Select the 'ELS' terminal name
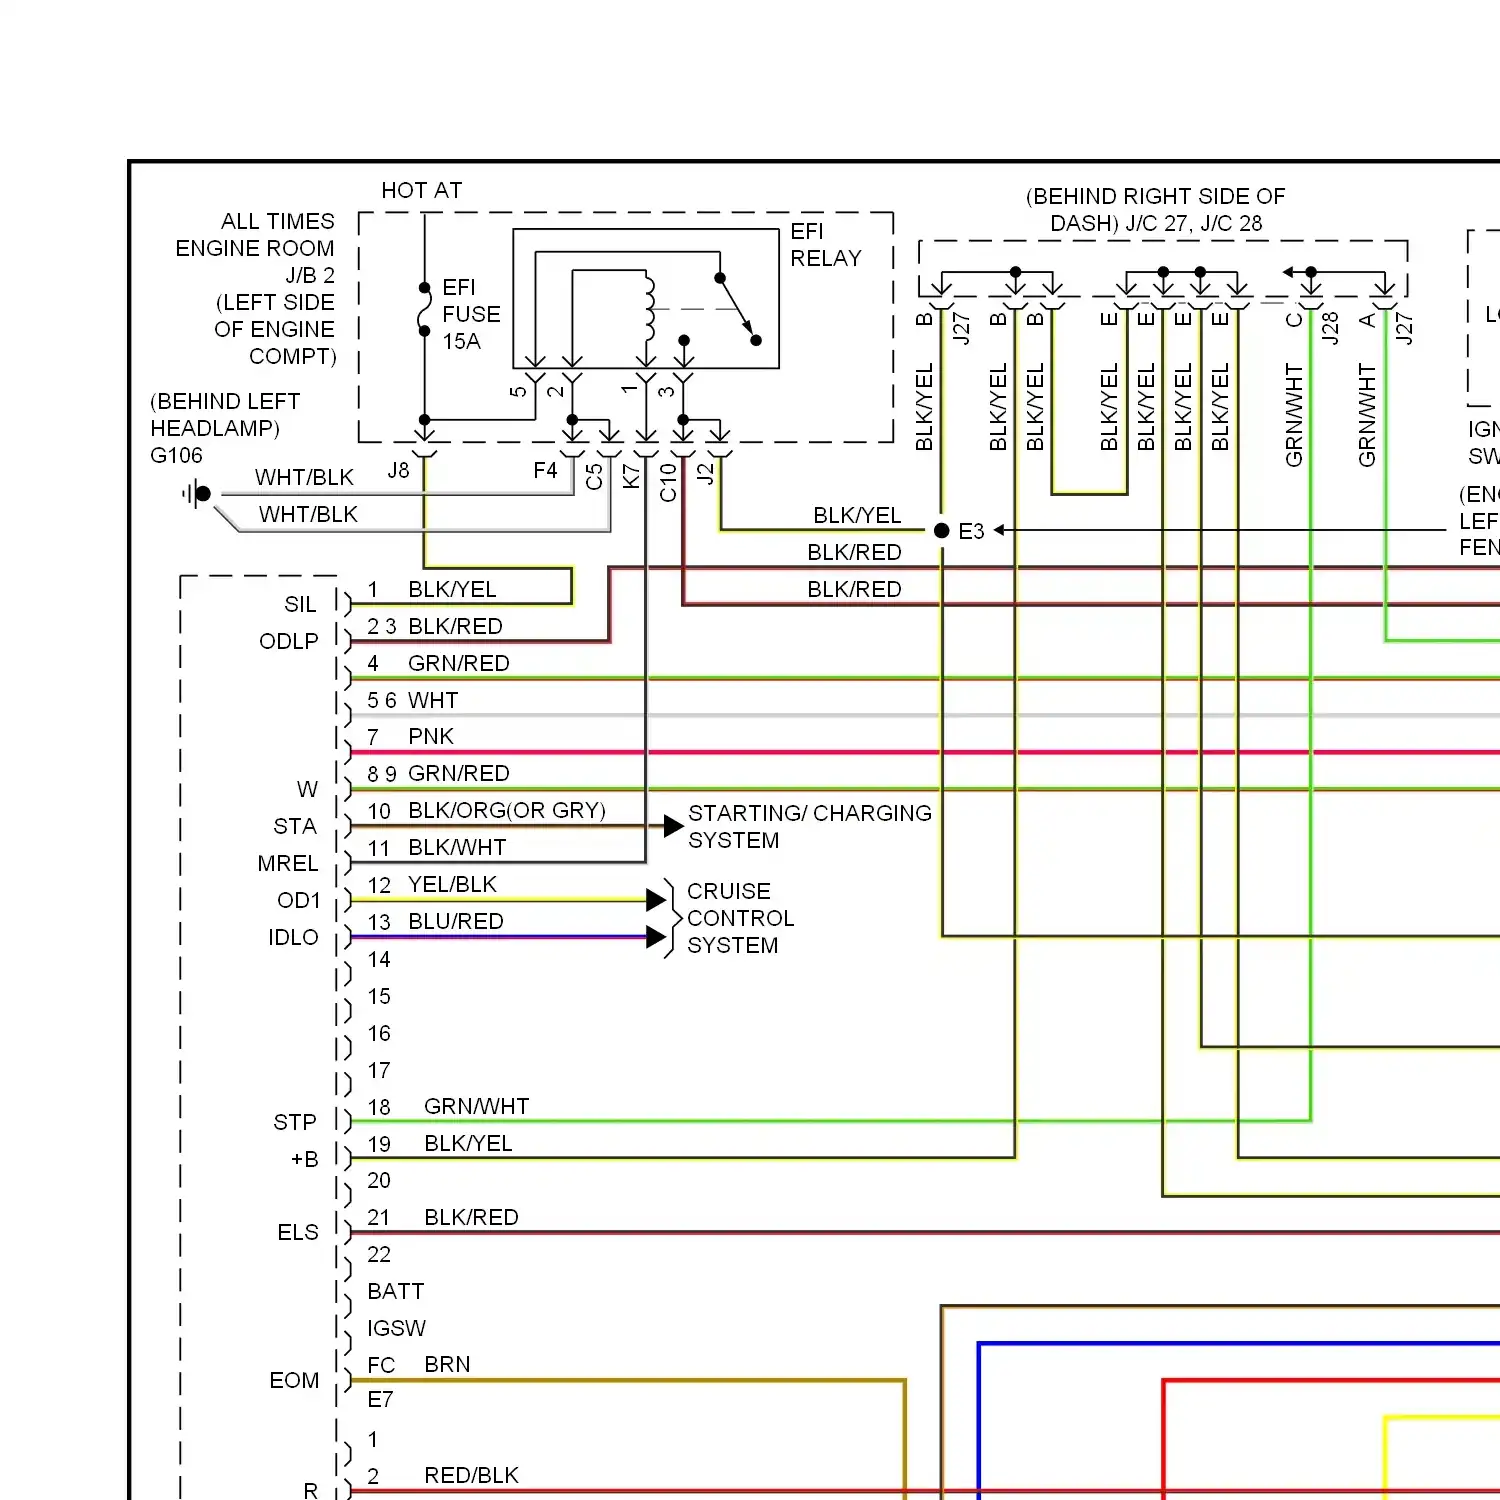1500x1500 pixels. [298, 1232]
